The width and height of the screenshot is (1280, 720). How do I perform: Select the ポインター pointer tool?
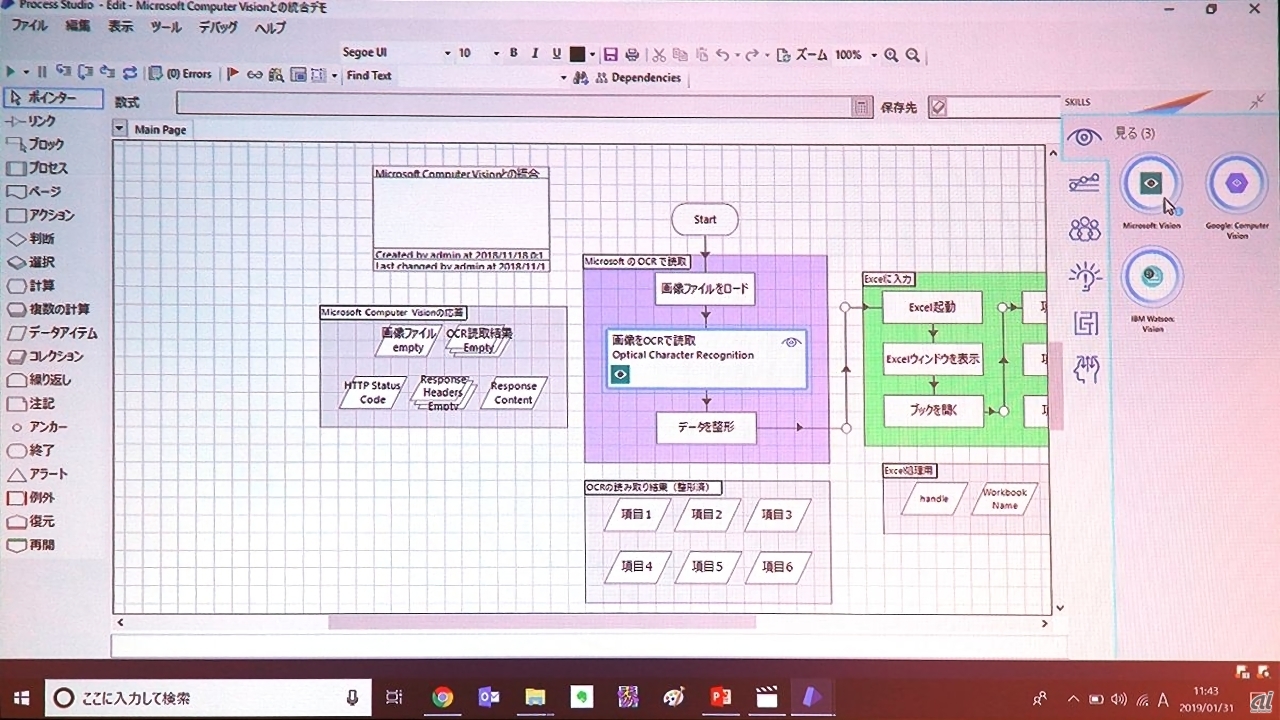53,98
